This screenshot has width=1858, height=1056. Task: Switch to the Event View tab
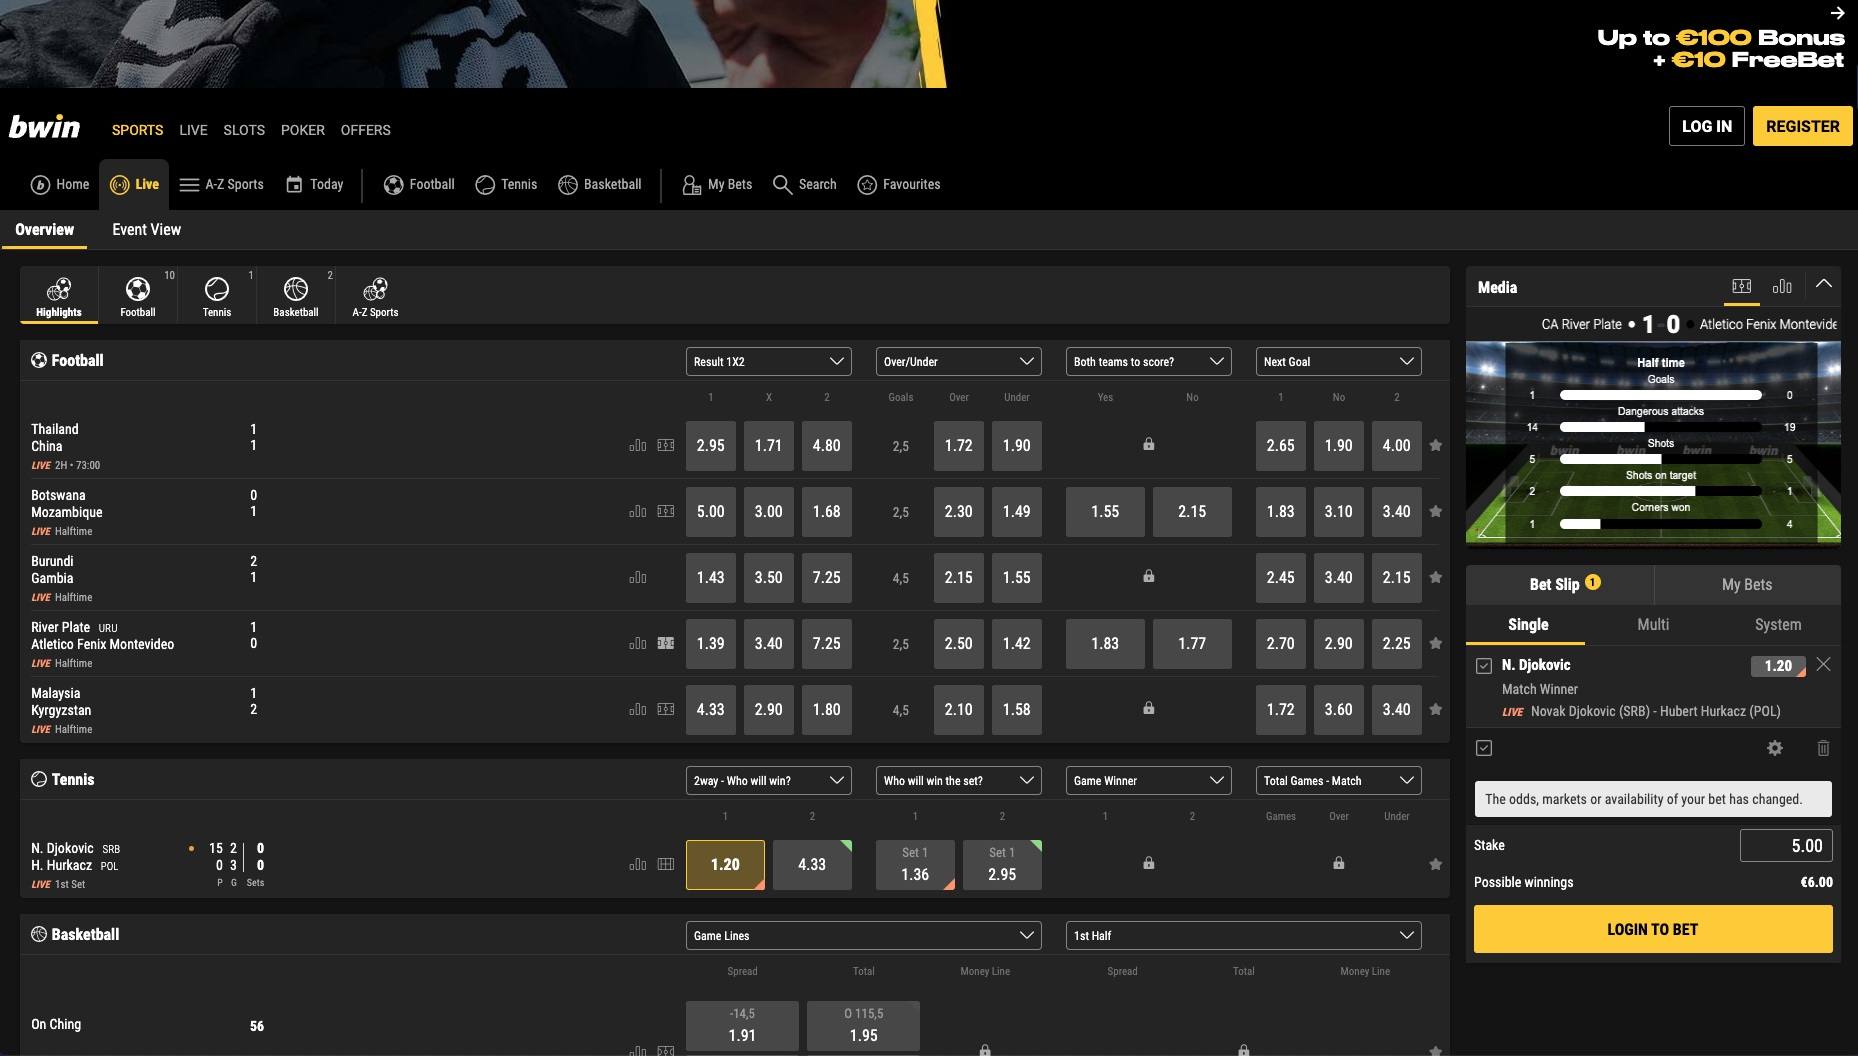[x=146, y=229]
